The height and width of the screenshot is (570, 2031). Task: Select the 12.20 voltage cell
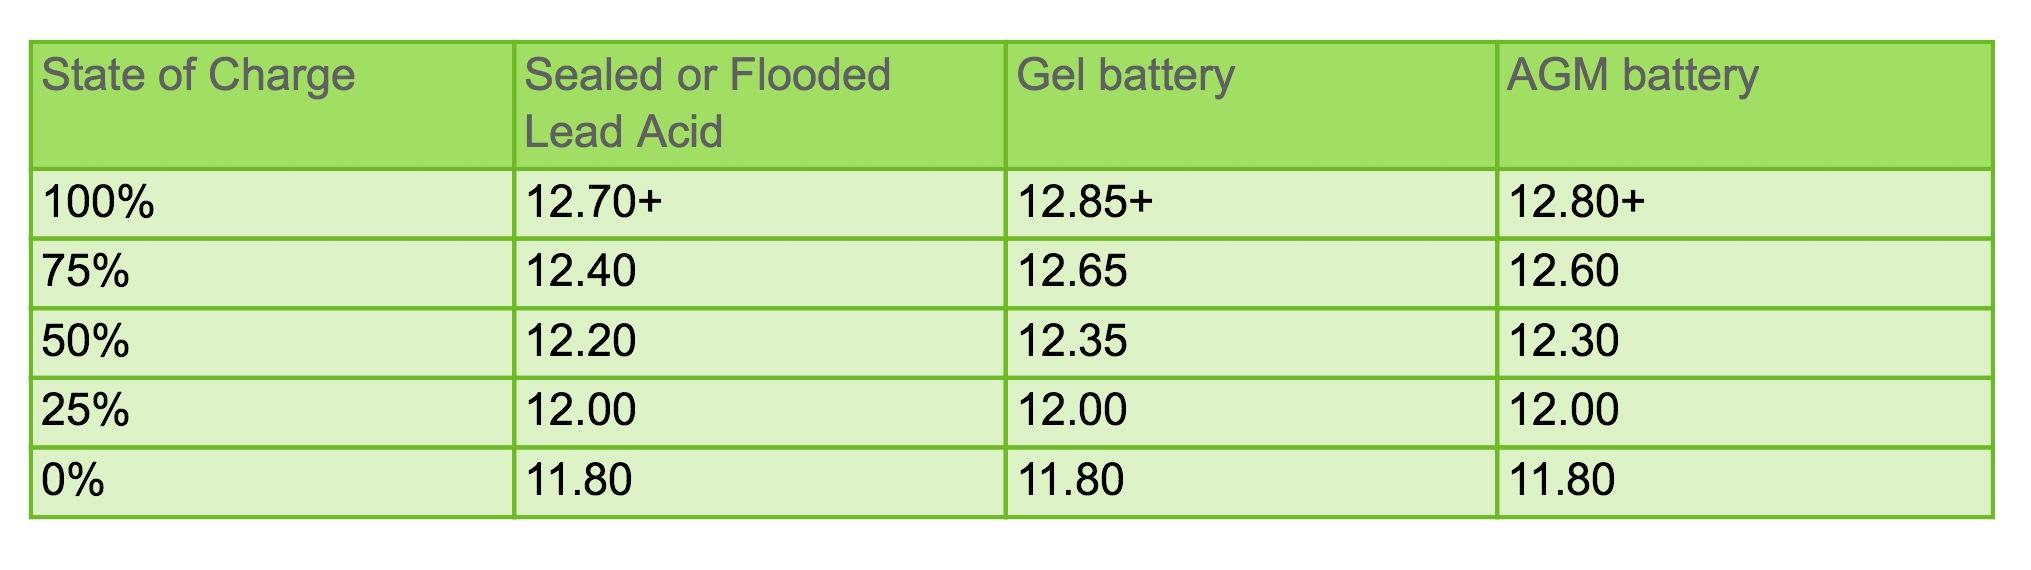click(760, 343)
